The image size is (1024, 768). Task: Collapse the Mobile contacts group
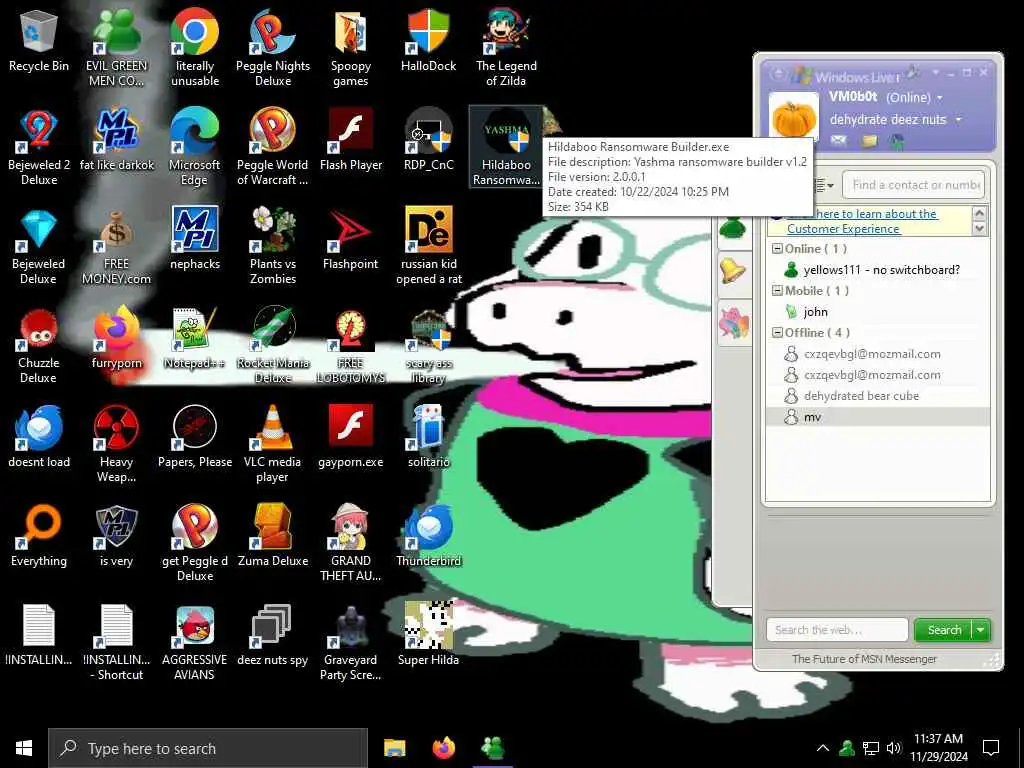[x=777, y=291]
